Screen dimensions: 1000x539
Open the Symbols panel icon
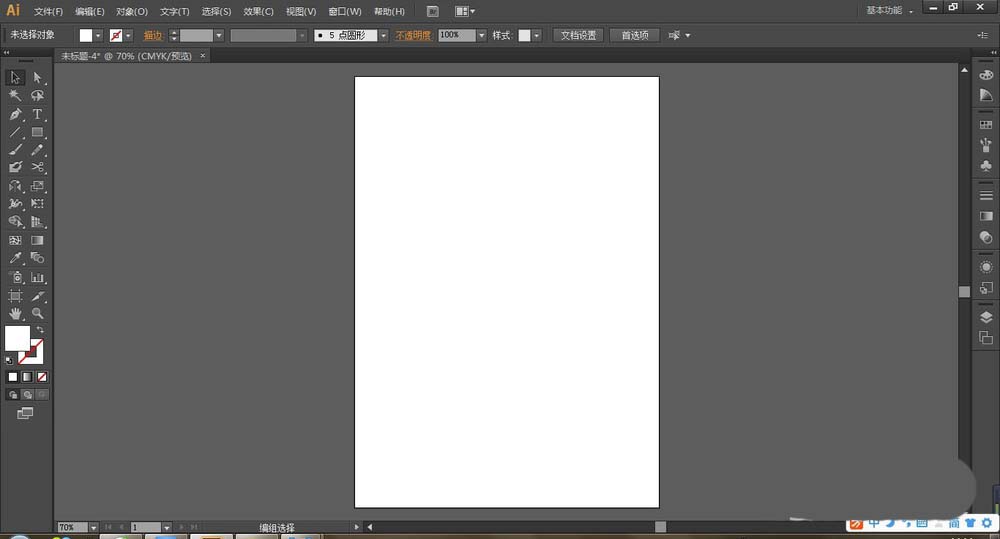click(x=986, y=165)
